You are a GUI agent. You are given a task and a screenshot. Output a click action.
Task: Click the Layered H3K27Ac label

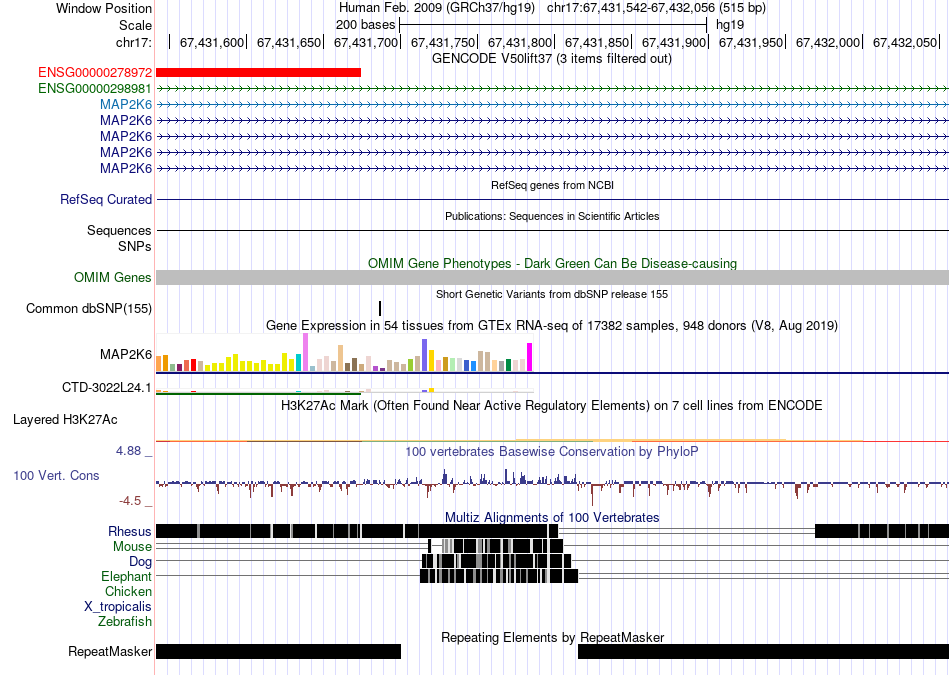point(65,419)
